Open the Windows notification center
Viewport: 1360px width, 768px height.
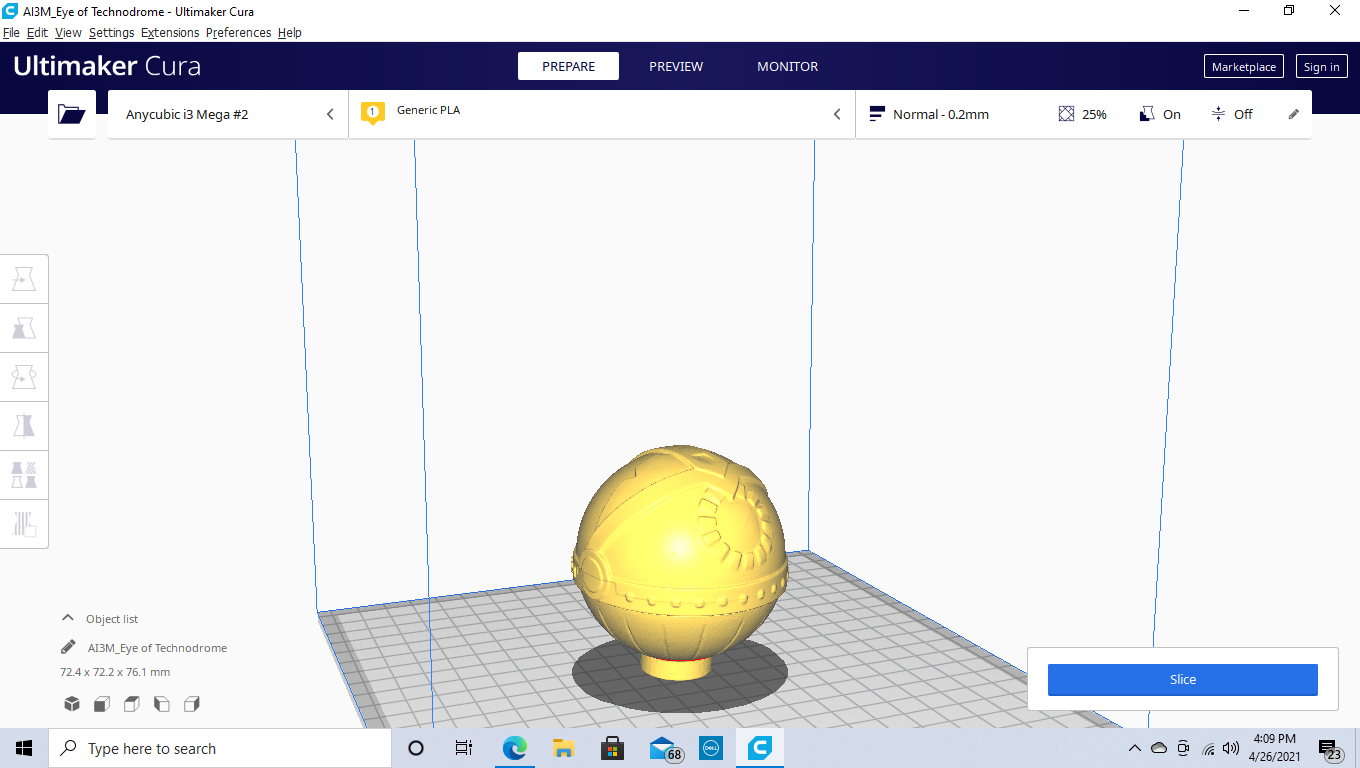coord(1329,748)
